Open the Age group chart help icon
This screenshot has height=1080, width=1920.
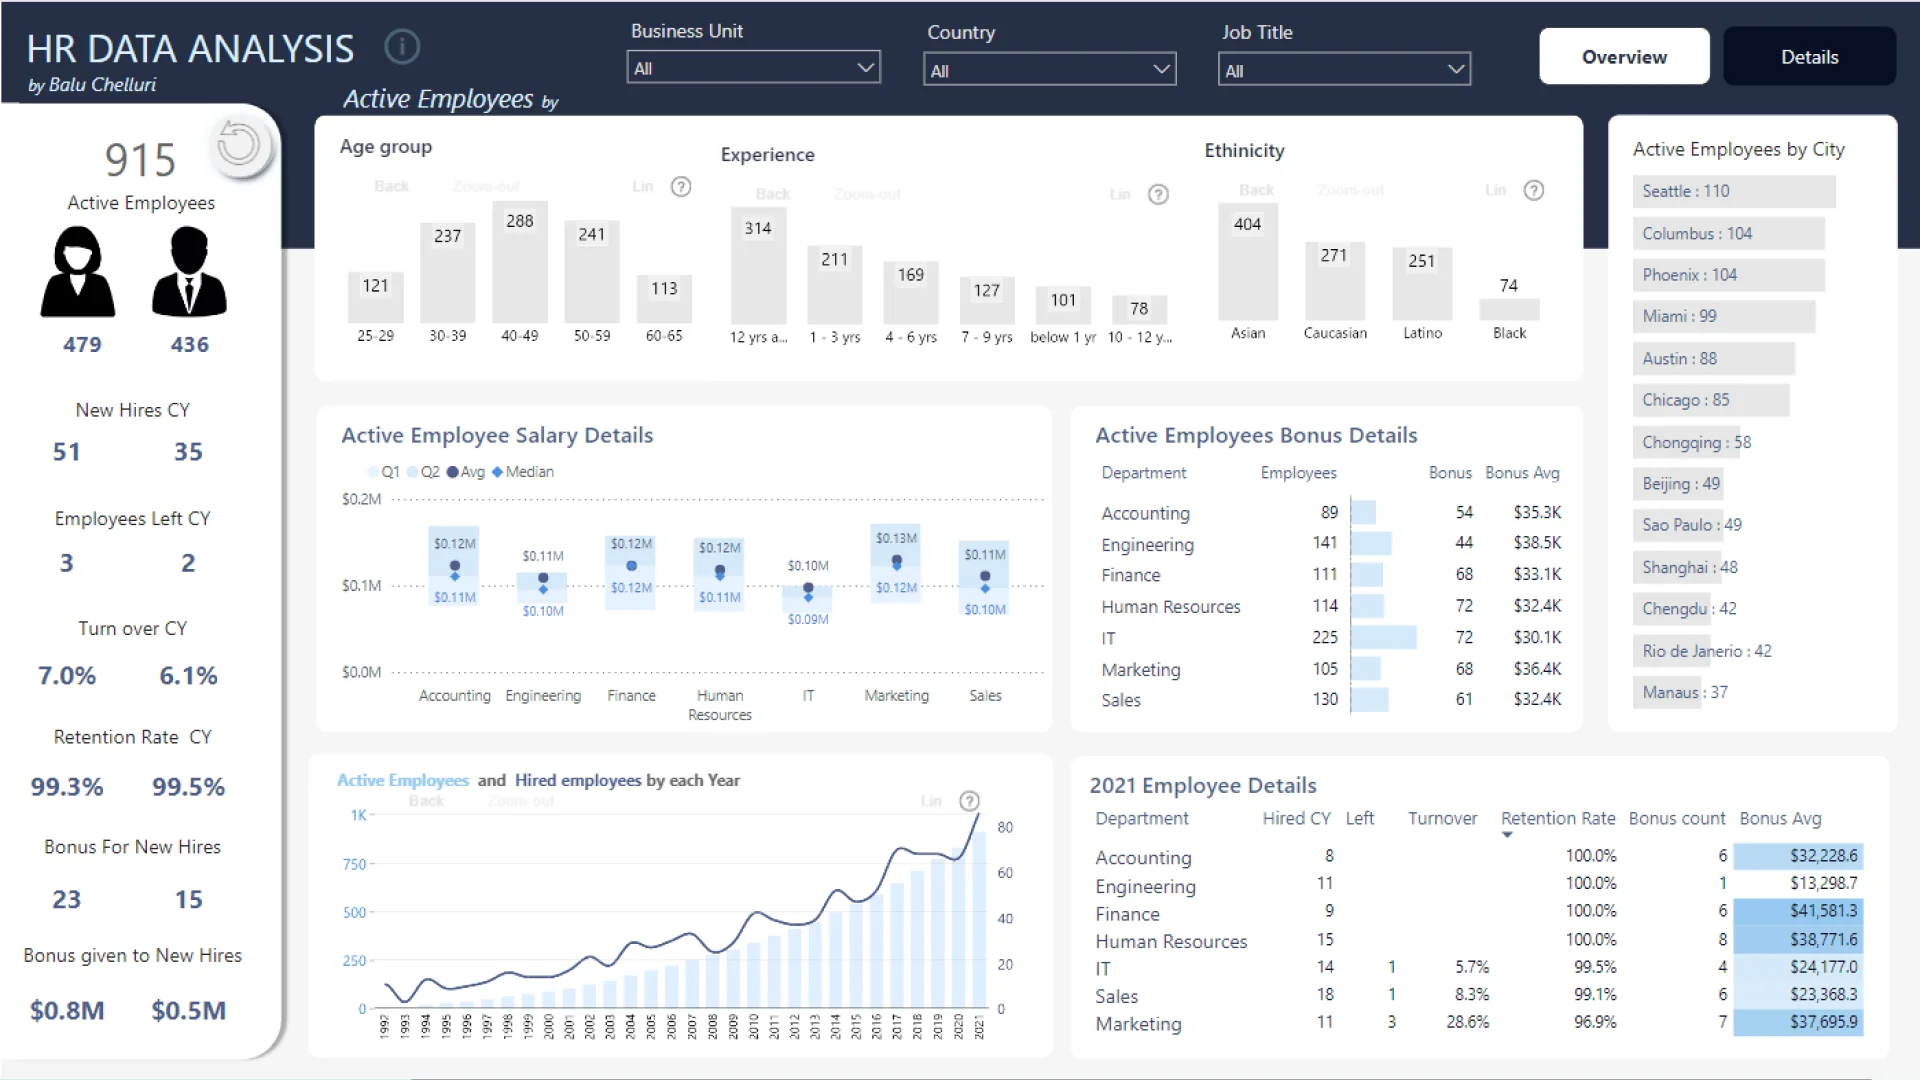tap(681, 187)
